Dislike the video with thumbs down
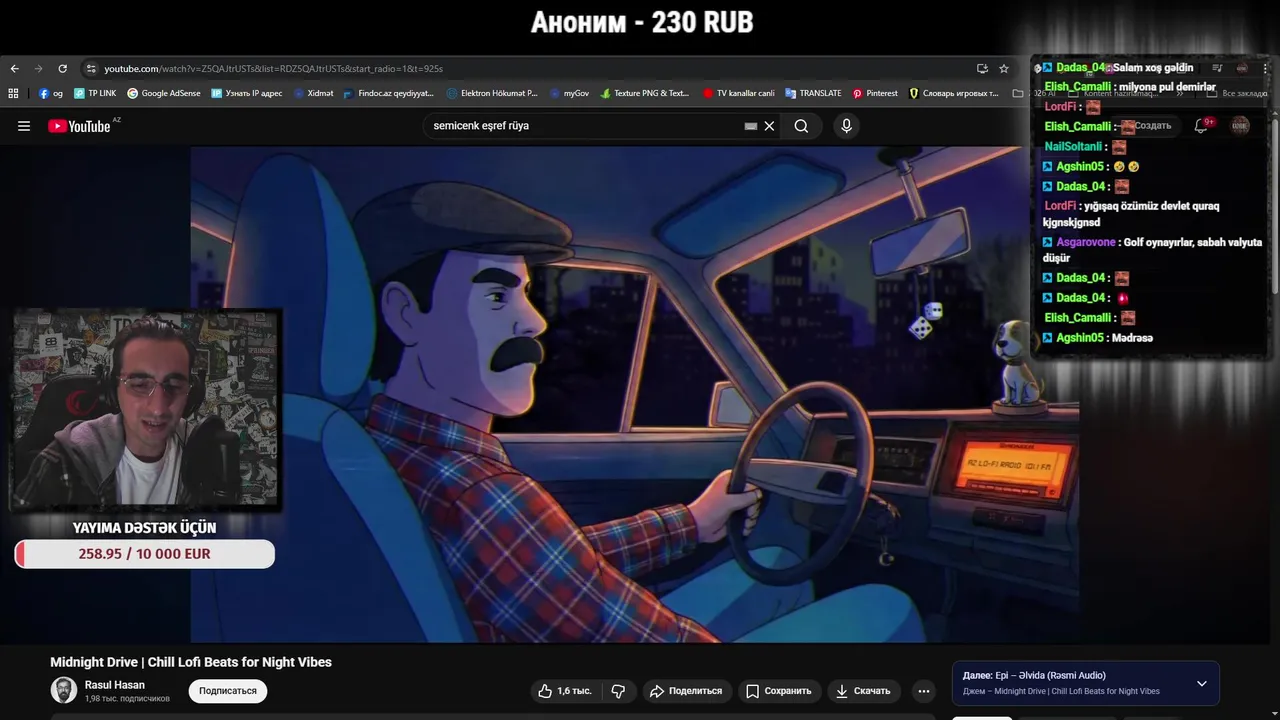This screenshot has height=720, width=1280. coord(618,691)
